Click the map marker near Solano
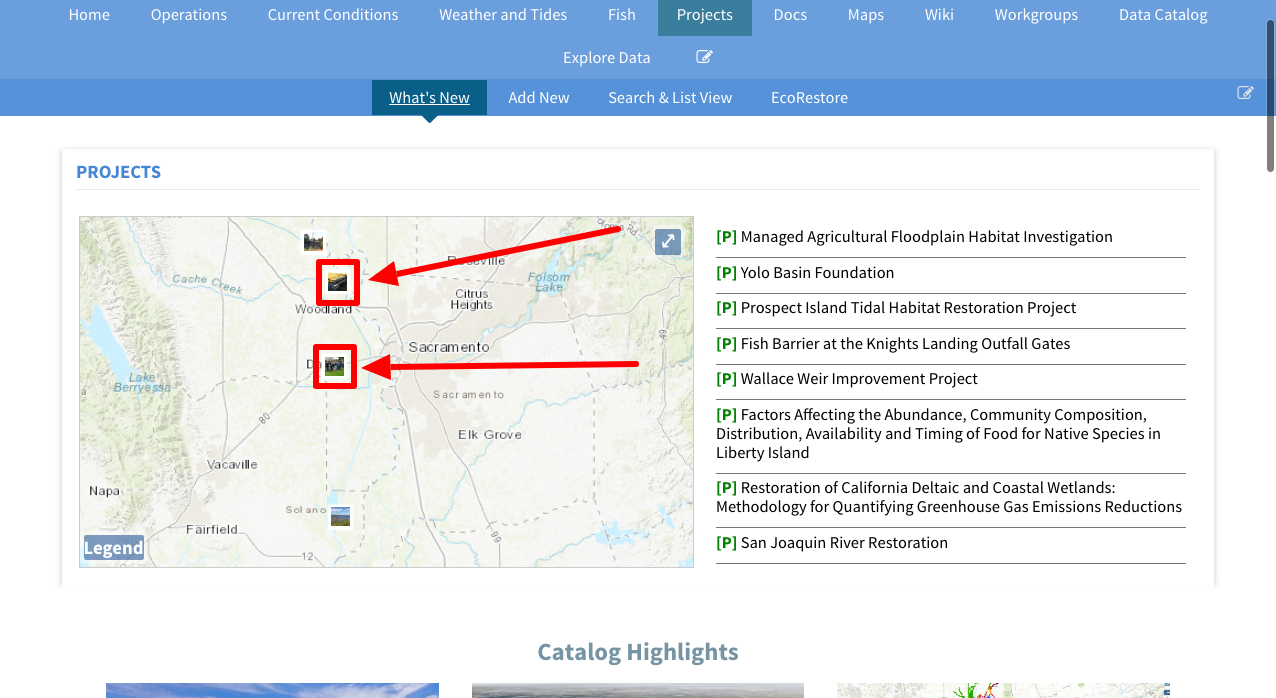This screenshot has height=698, width=1276. [341, 516]
